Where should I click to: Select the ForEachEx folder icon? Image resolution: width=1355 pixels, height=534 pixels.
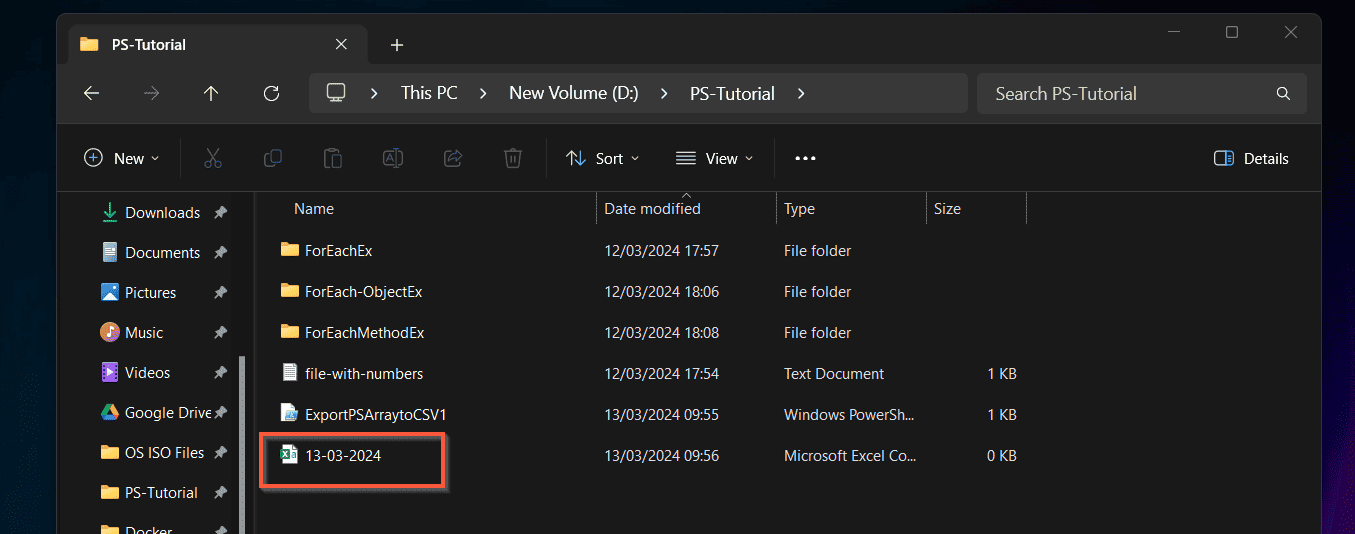(x=290, y=250)
